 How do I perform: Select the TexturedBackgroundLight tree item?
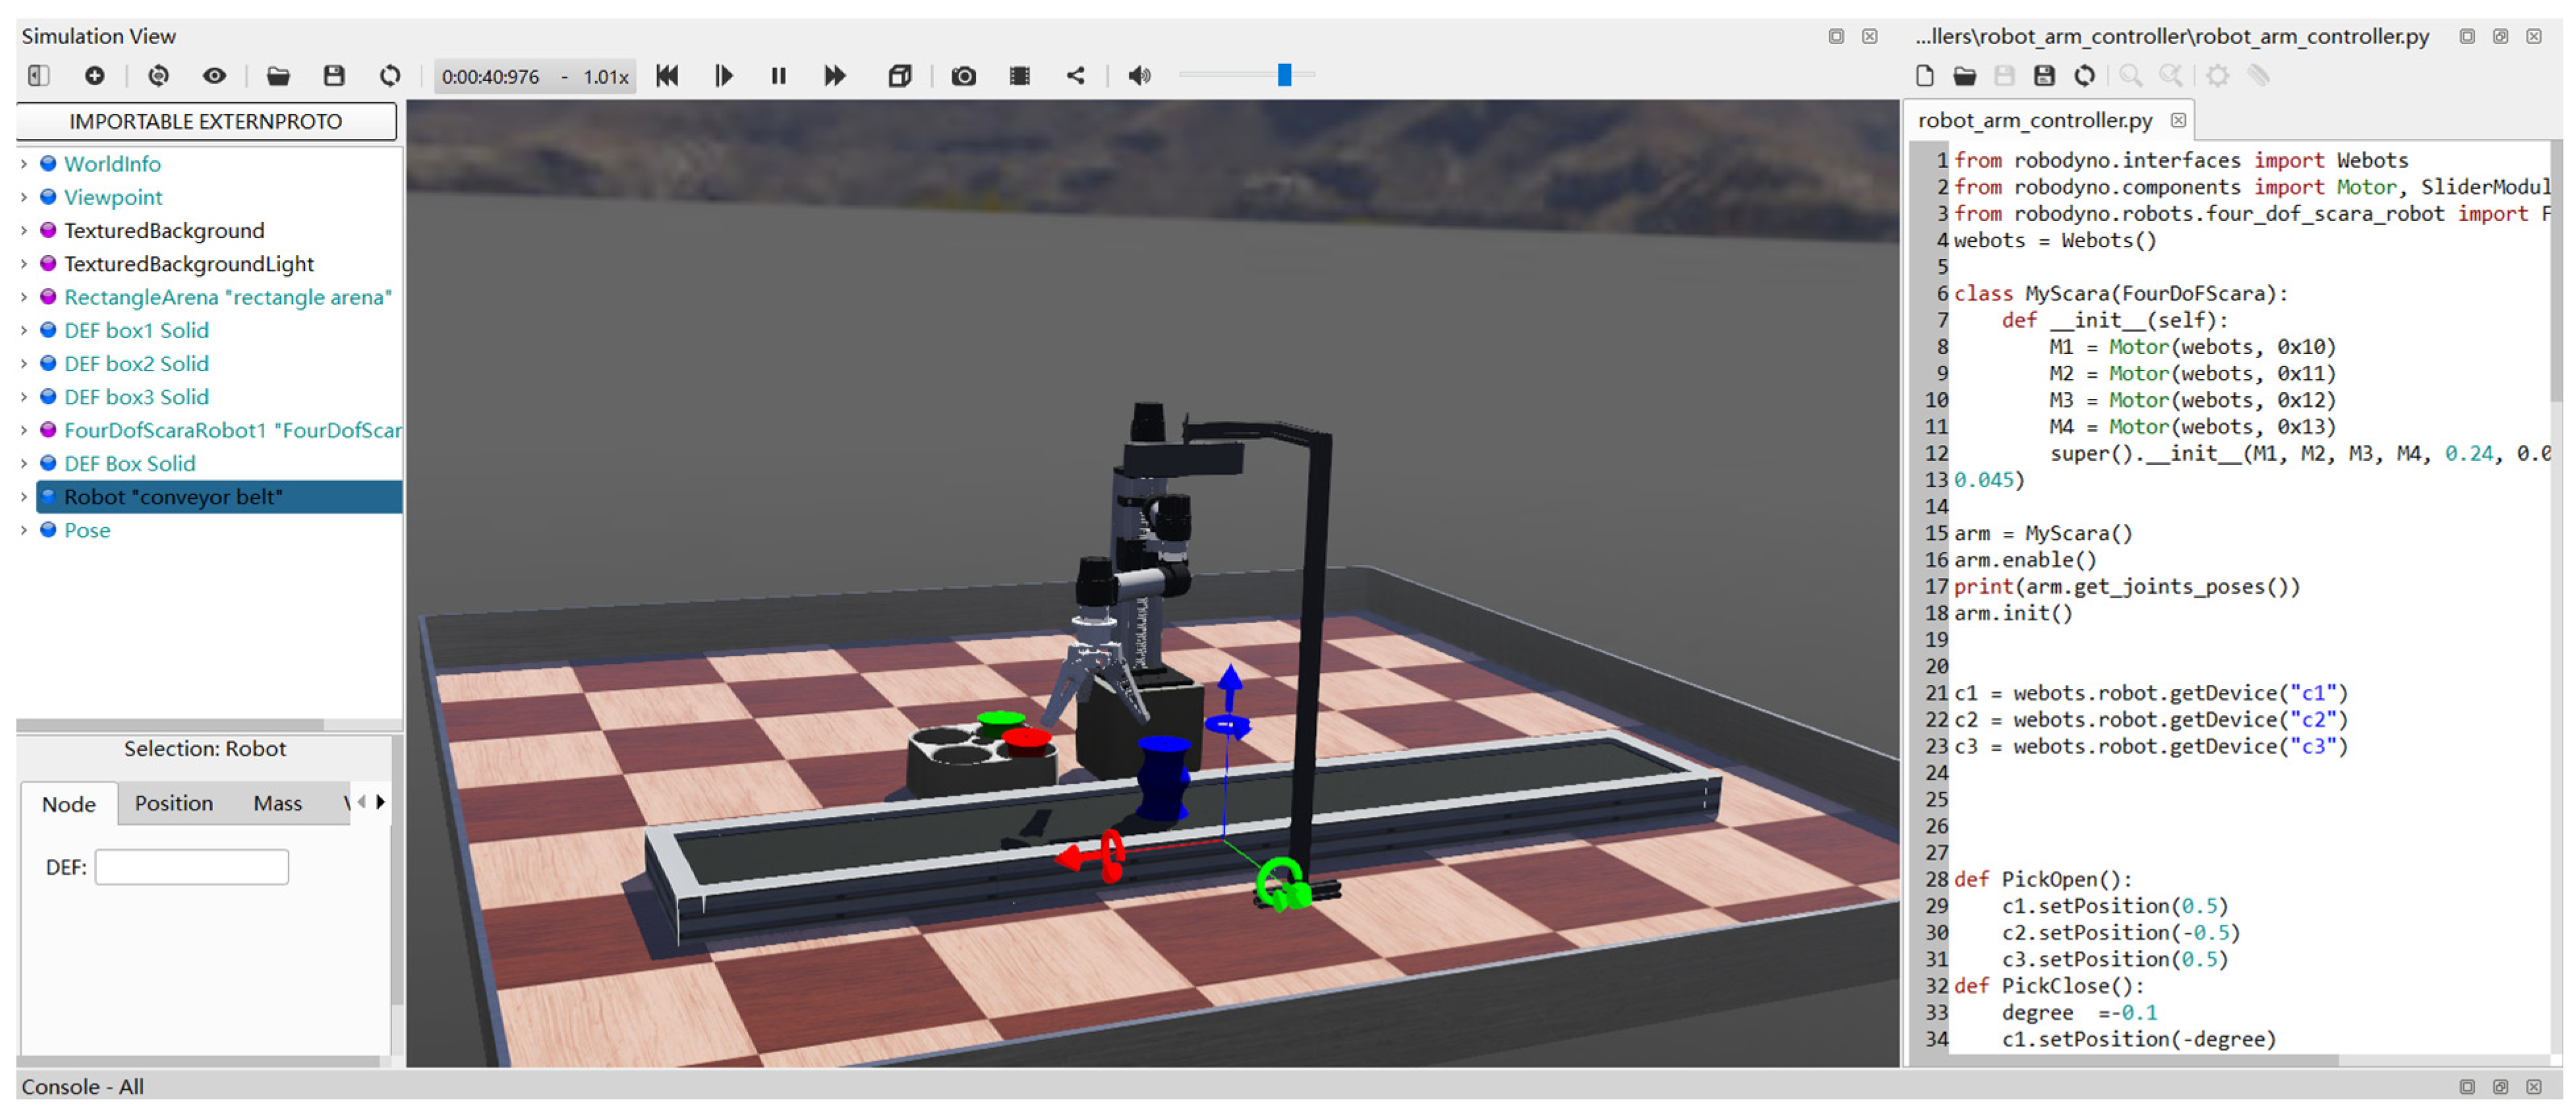click(x=189, y=264)
